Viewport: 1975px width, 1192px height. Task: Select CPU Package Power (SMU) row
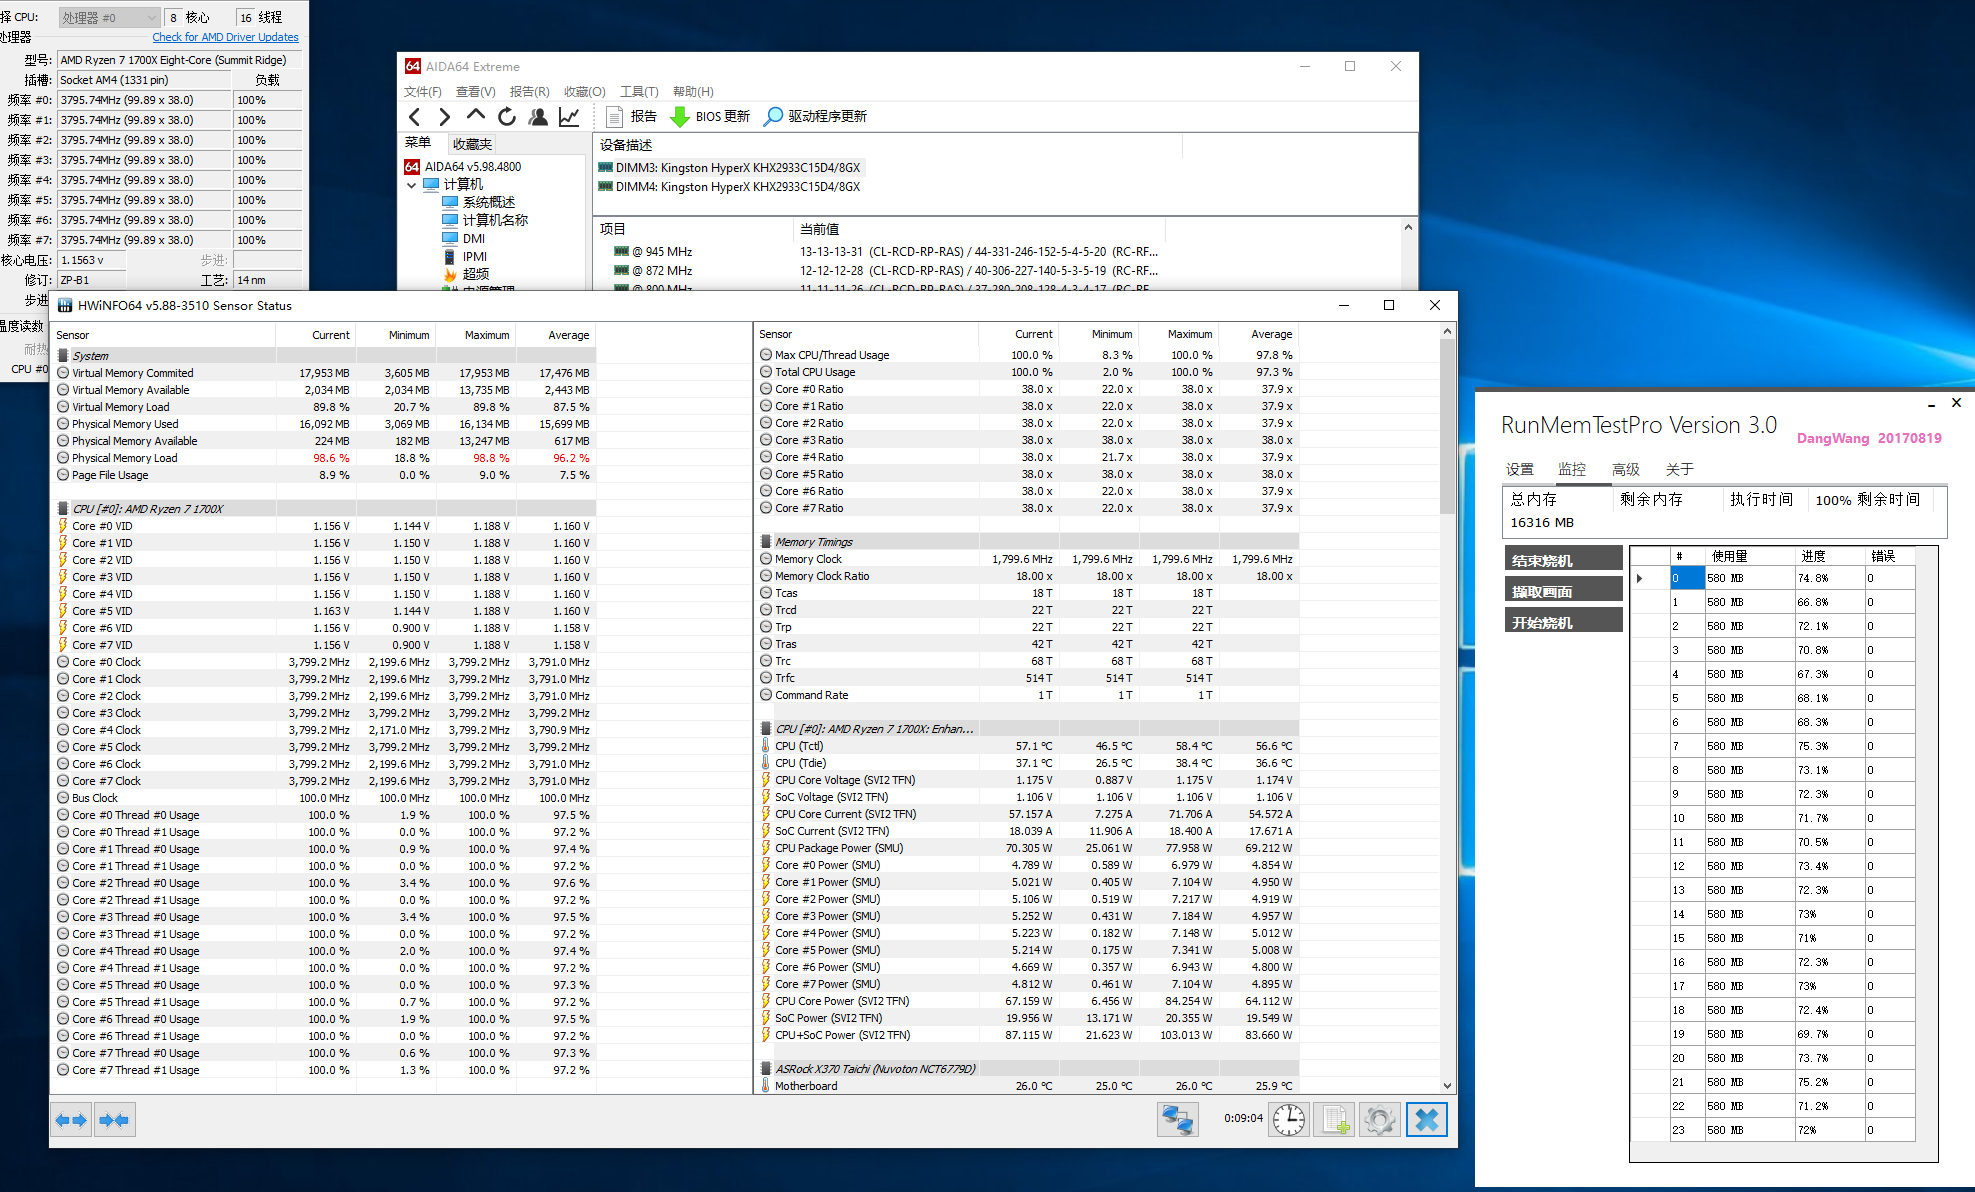1027,848
